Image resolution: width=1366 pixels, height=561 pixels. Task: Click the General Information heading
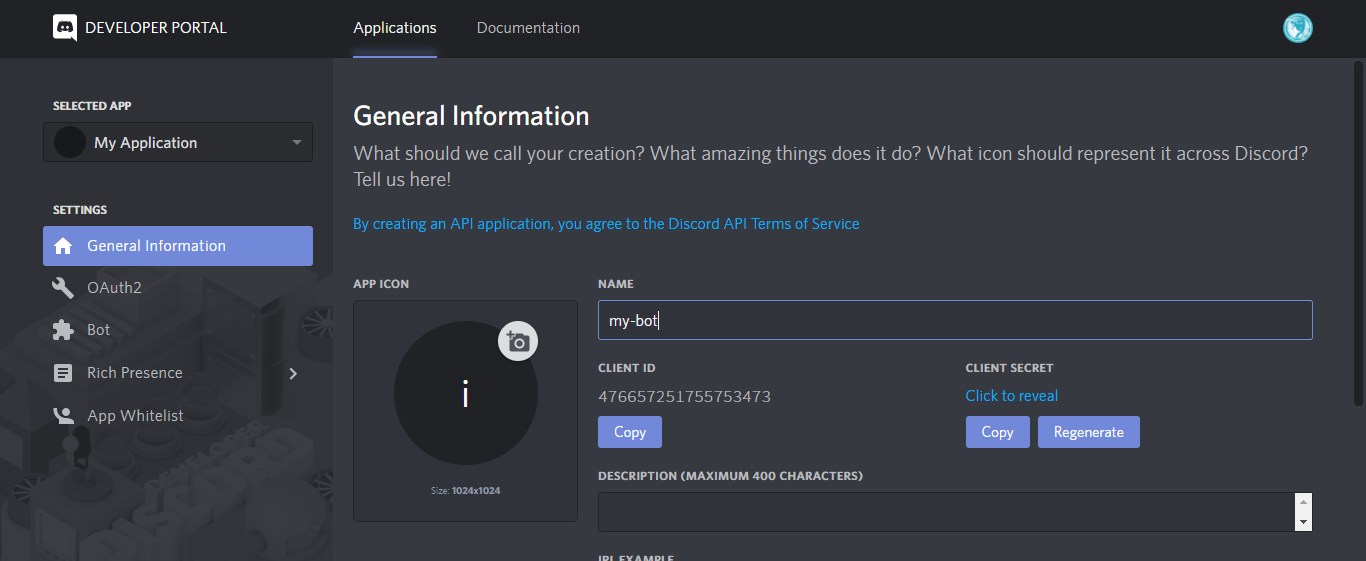pyautogui.click(x=471, y=116)
